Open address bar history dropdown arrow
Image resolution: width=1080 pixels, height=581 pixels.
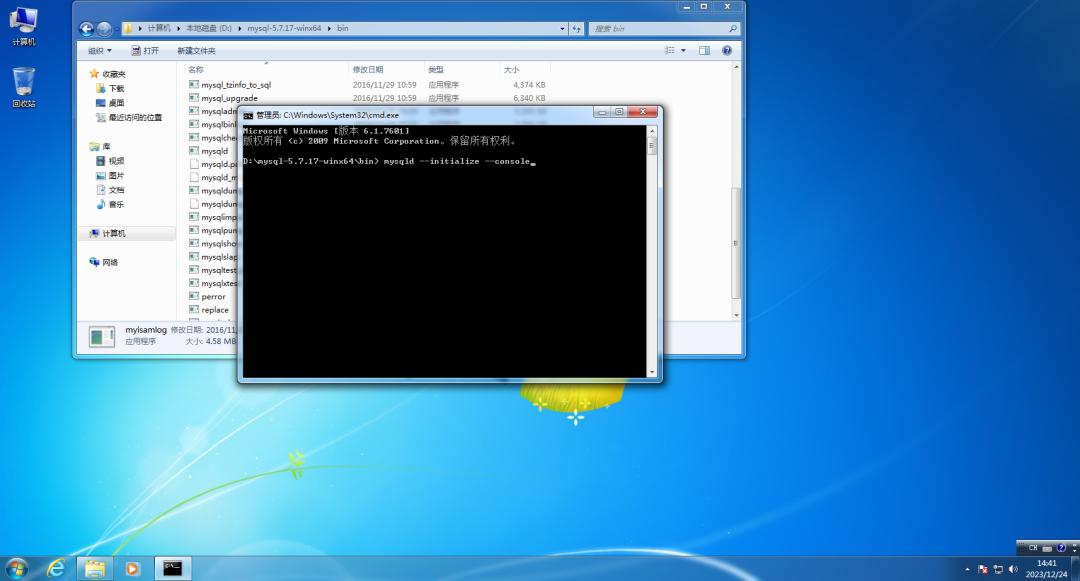point(562,28)
